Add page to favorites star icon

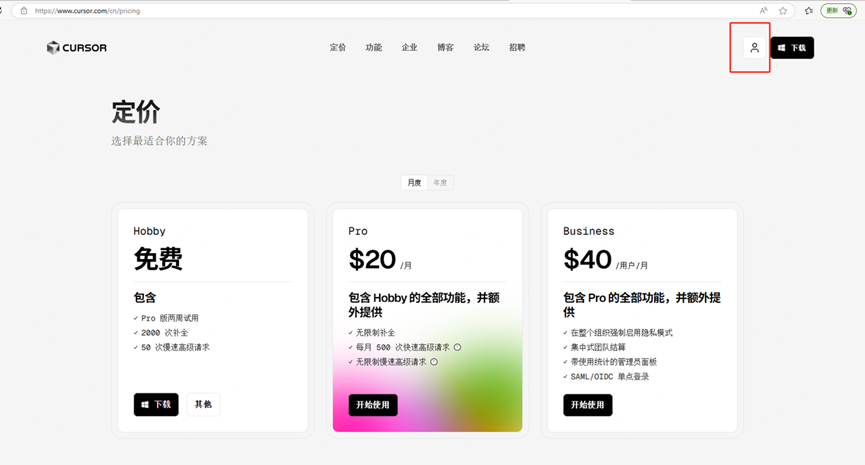[783, 10]
